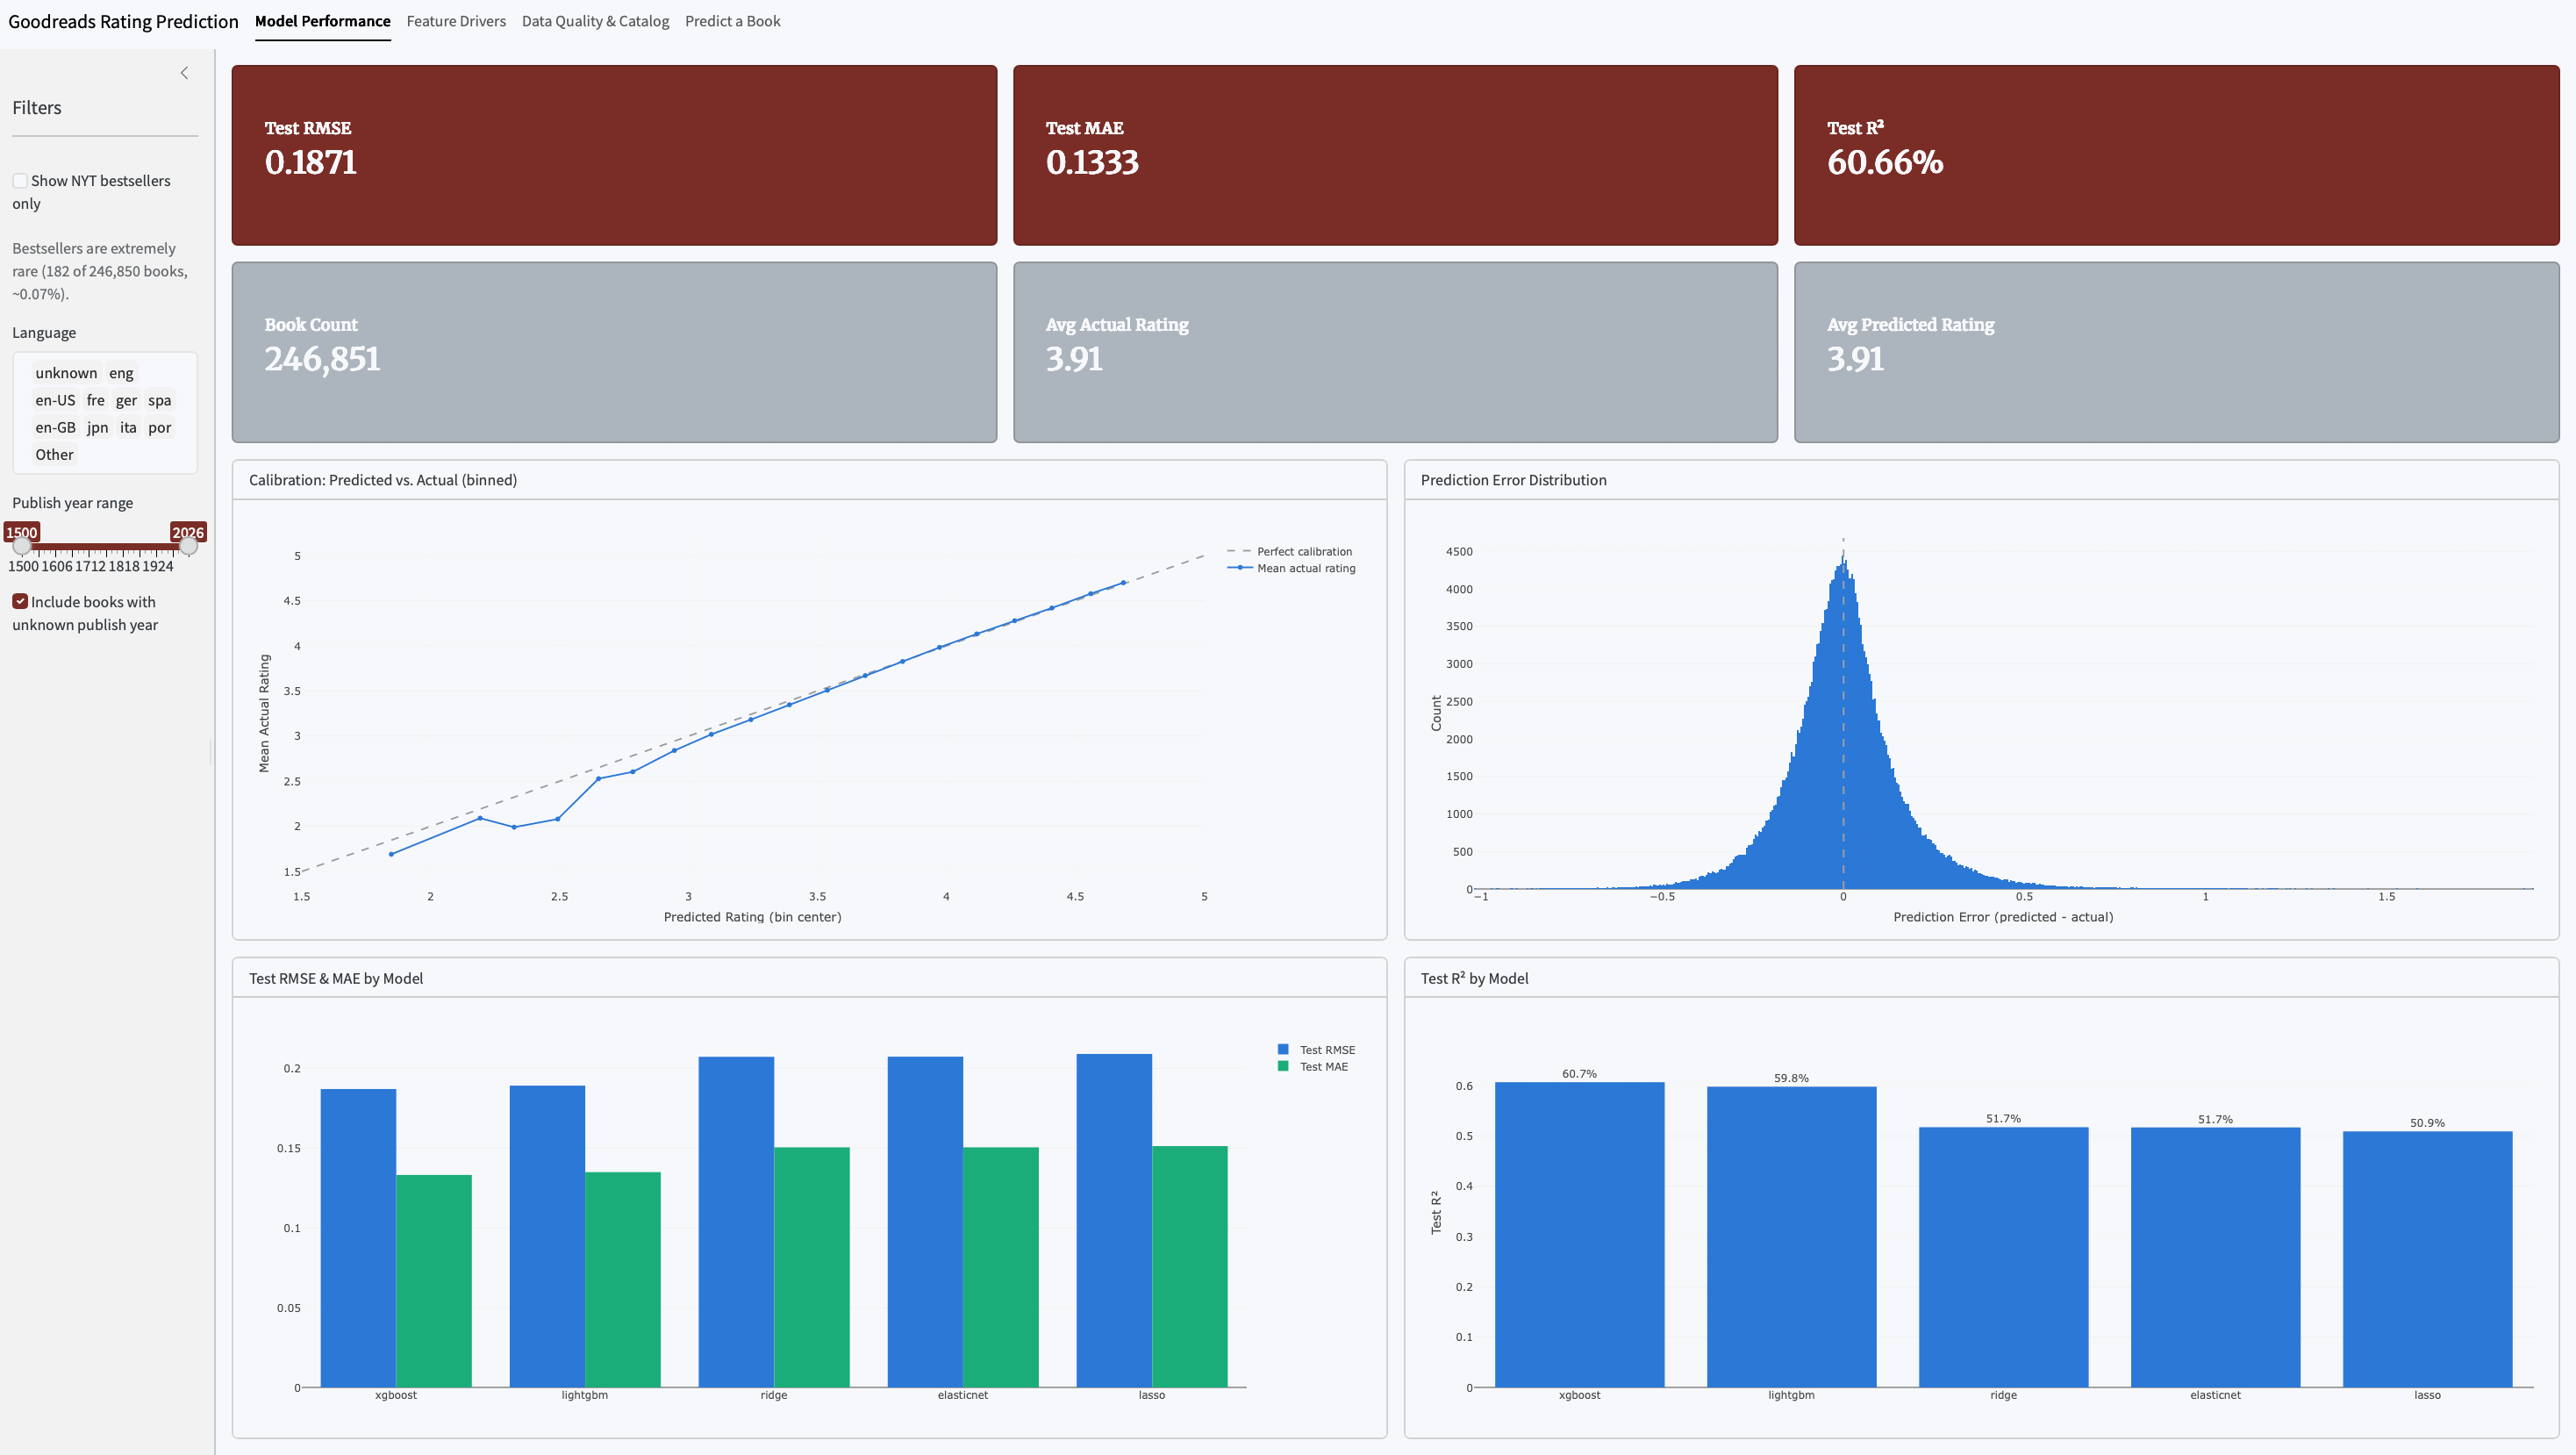
Task: Toggle 'Test RMSE' legend entry
Action: pos(1316,1049)
